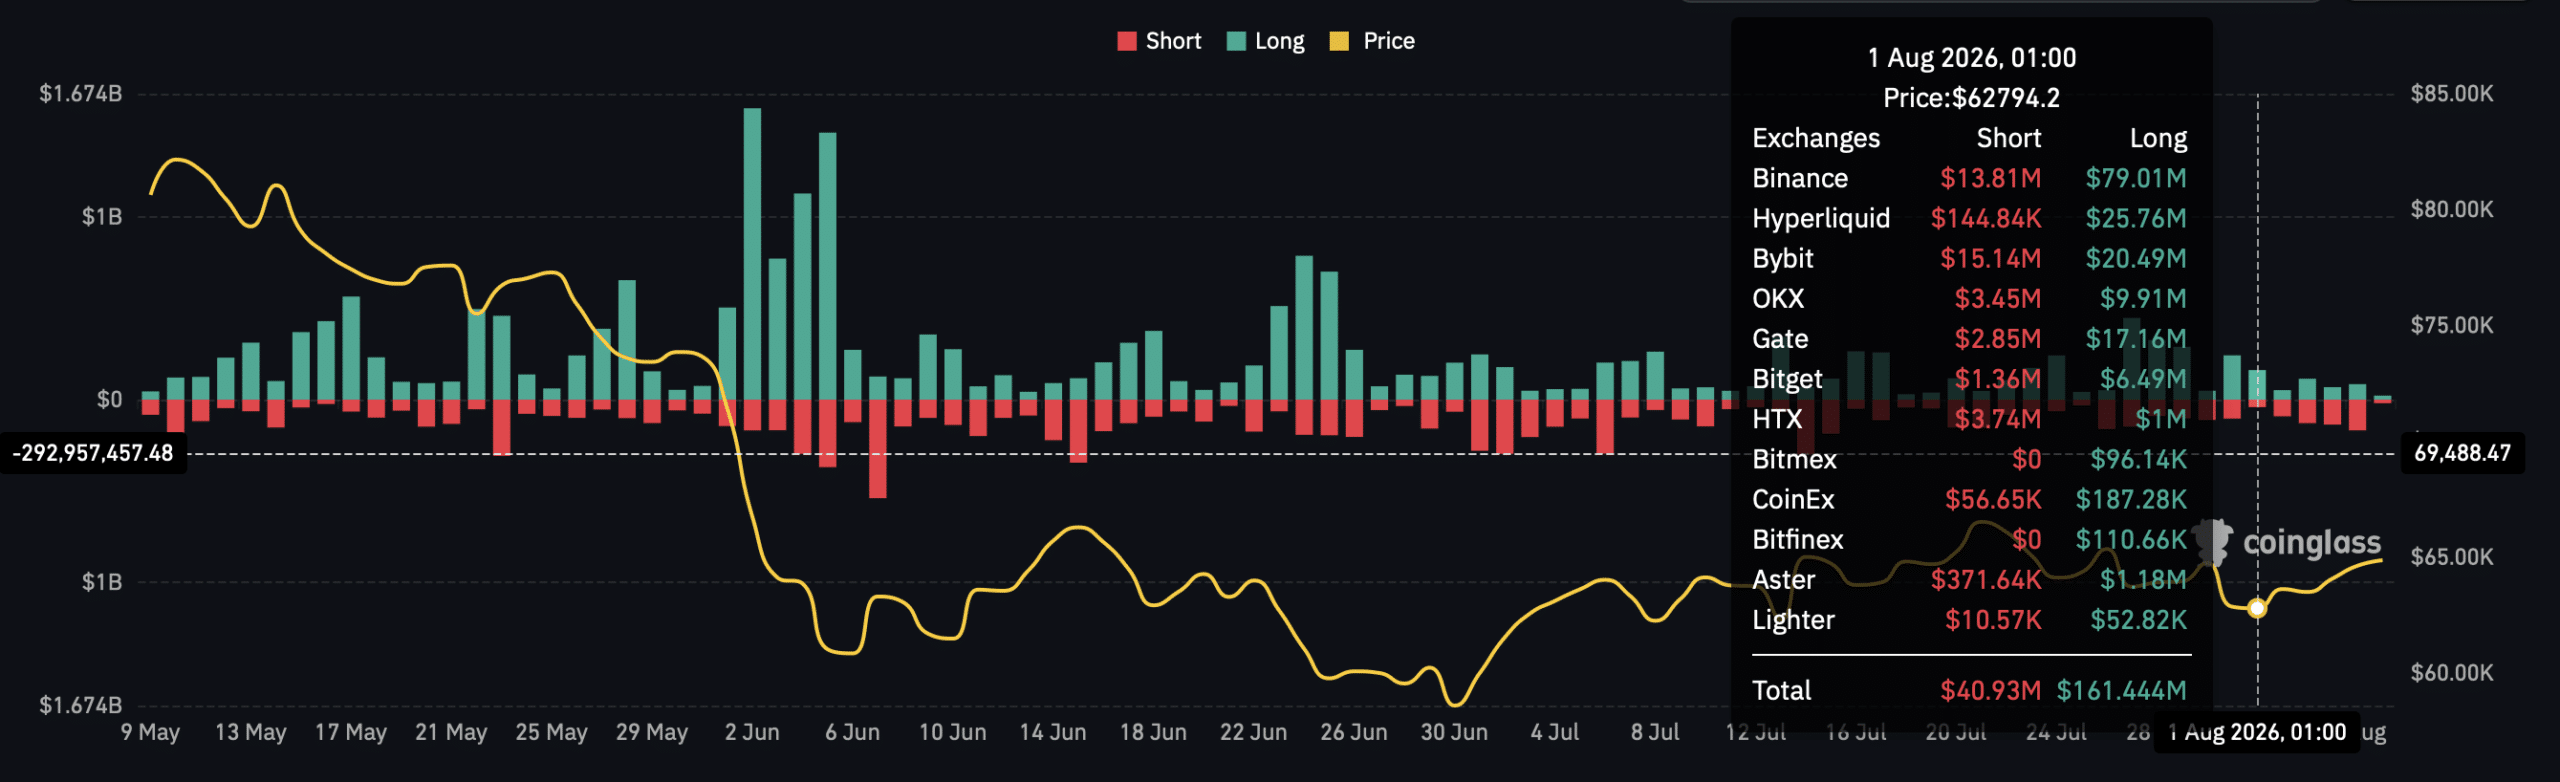This screenshot has width=2560, height=782.
Task: Click the "2 Jun" date axis label
Action: (752, 732)
